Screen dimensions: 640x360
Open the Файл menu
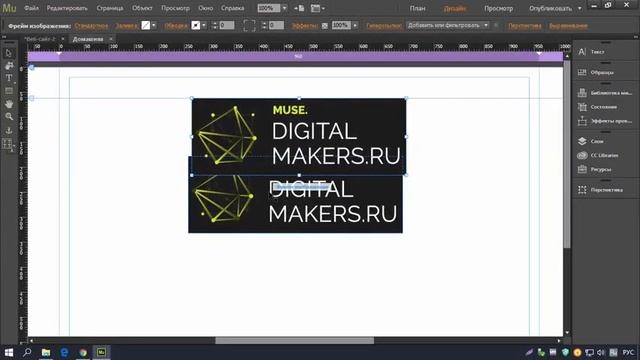(x=31, y=8)
